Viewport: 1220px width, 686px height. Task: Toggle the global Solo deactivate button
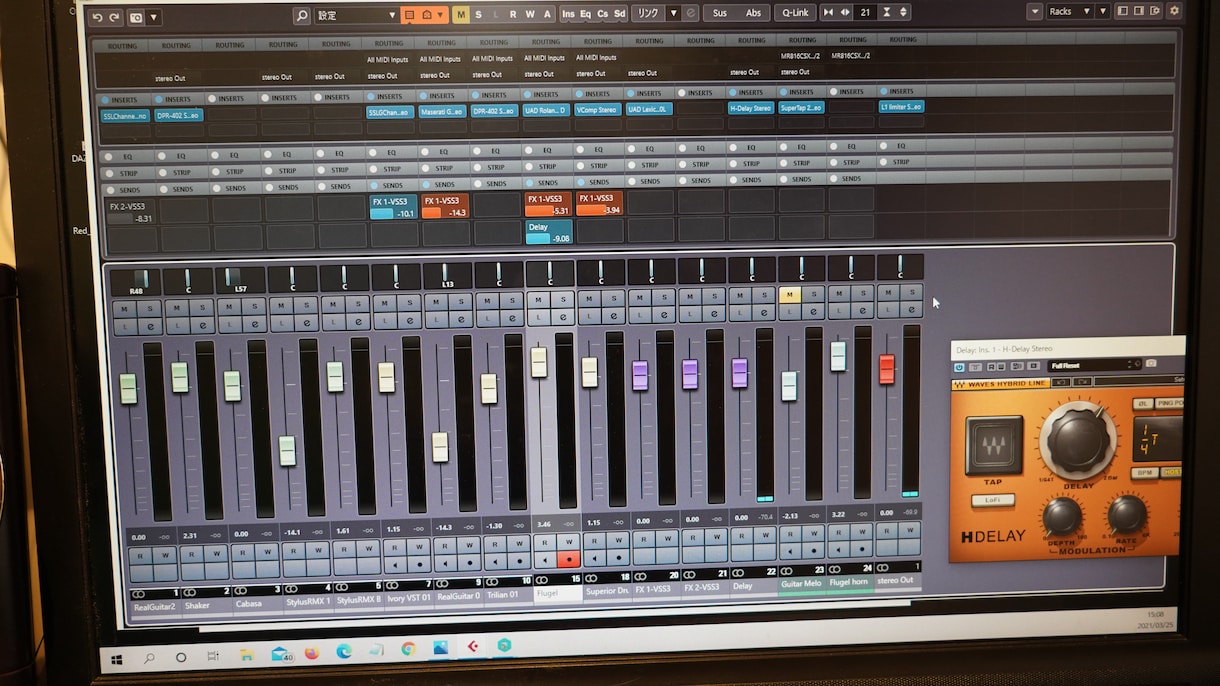pos(478,14)
